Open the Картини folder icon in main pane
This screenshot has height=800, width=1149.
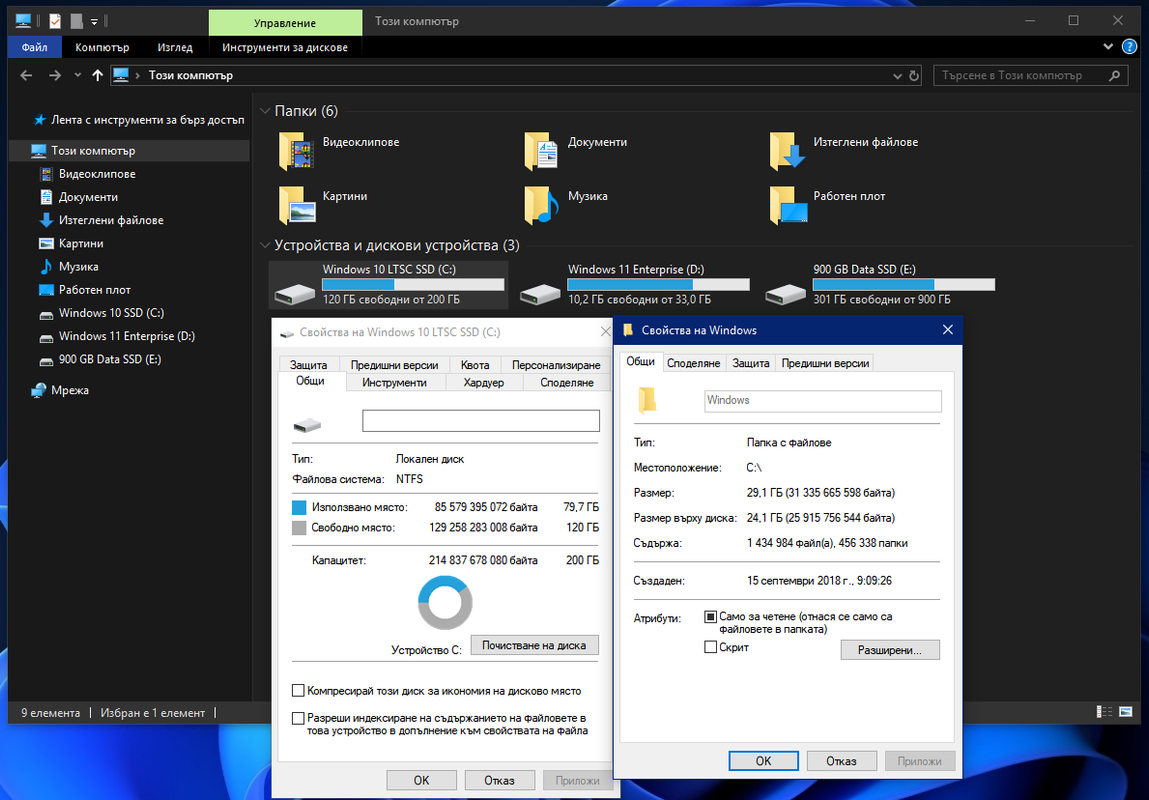[x=296, y=205]
